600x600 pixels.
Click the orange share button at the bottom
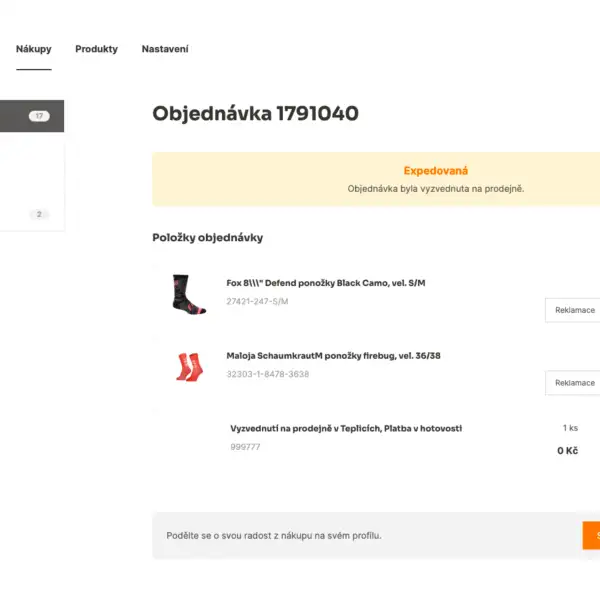(x=591, y=535)
